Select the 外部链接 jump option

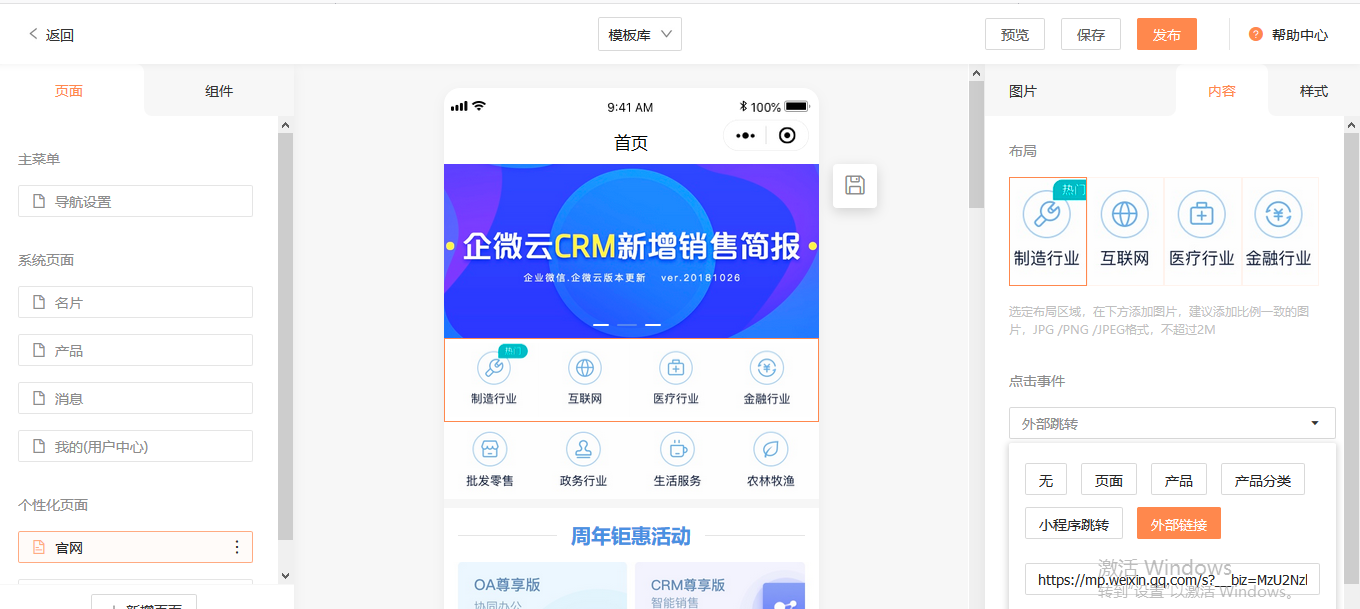(x=1178, y=523)
